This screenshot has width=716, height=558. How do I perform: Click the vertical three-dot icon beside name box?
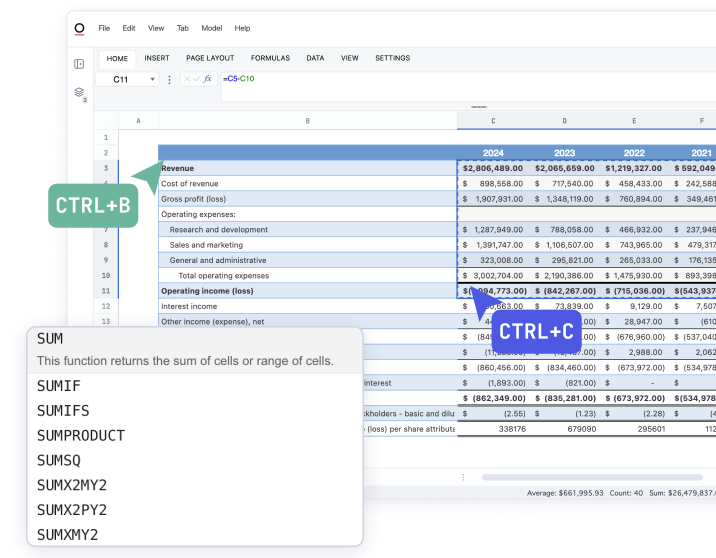pos(169,79)
